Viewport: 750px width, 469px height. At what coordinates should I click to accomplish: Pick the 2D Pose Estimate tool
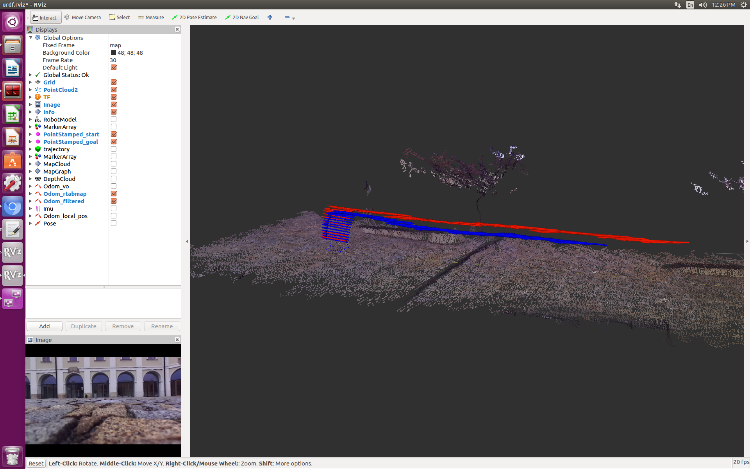coord(194,17)
